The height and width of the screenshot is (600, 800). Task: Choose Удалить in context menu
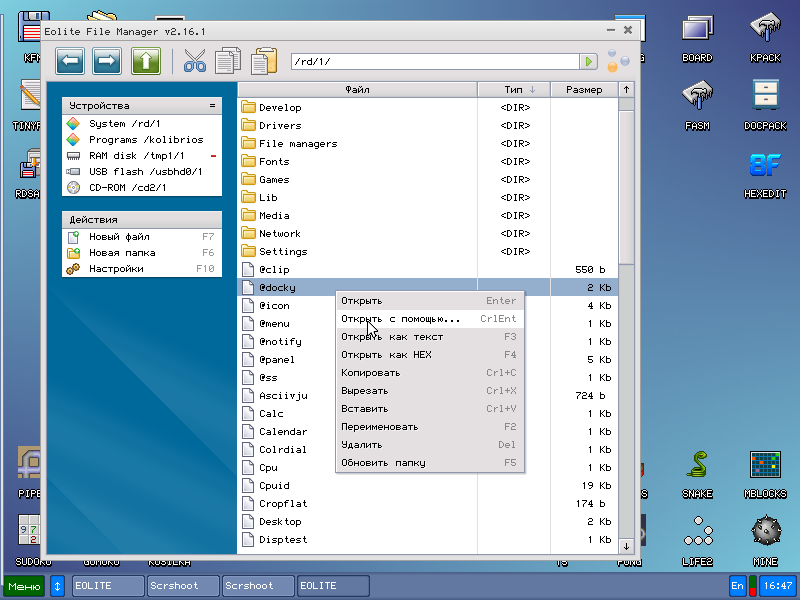430,445
